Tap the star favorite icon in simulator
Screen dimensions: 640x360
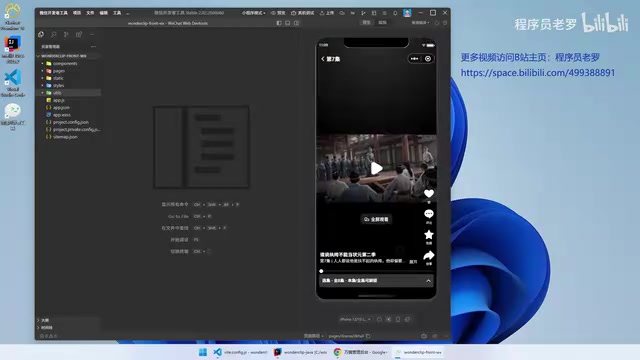tap(429, 234)
